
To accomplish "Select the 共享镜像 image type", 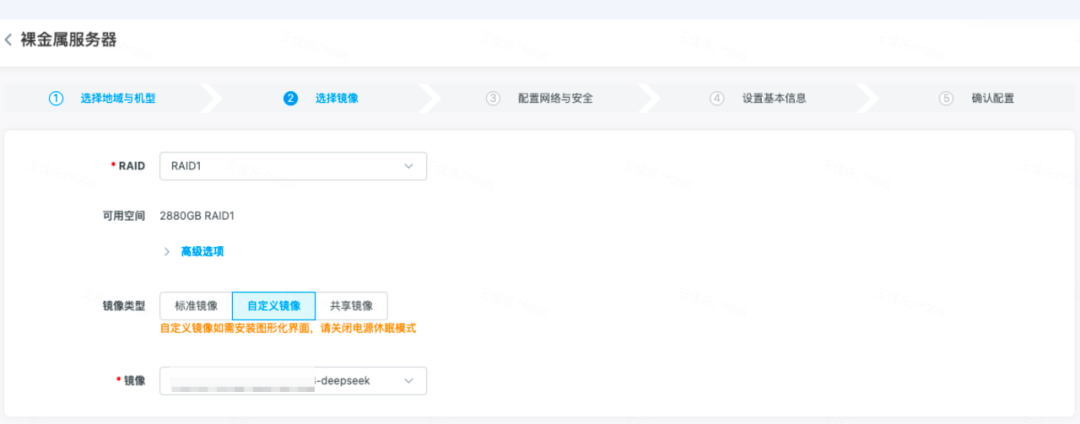I will (x=351, y=306).
